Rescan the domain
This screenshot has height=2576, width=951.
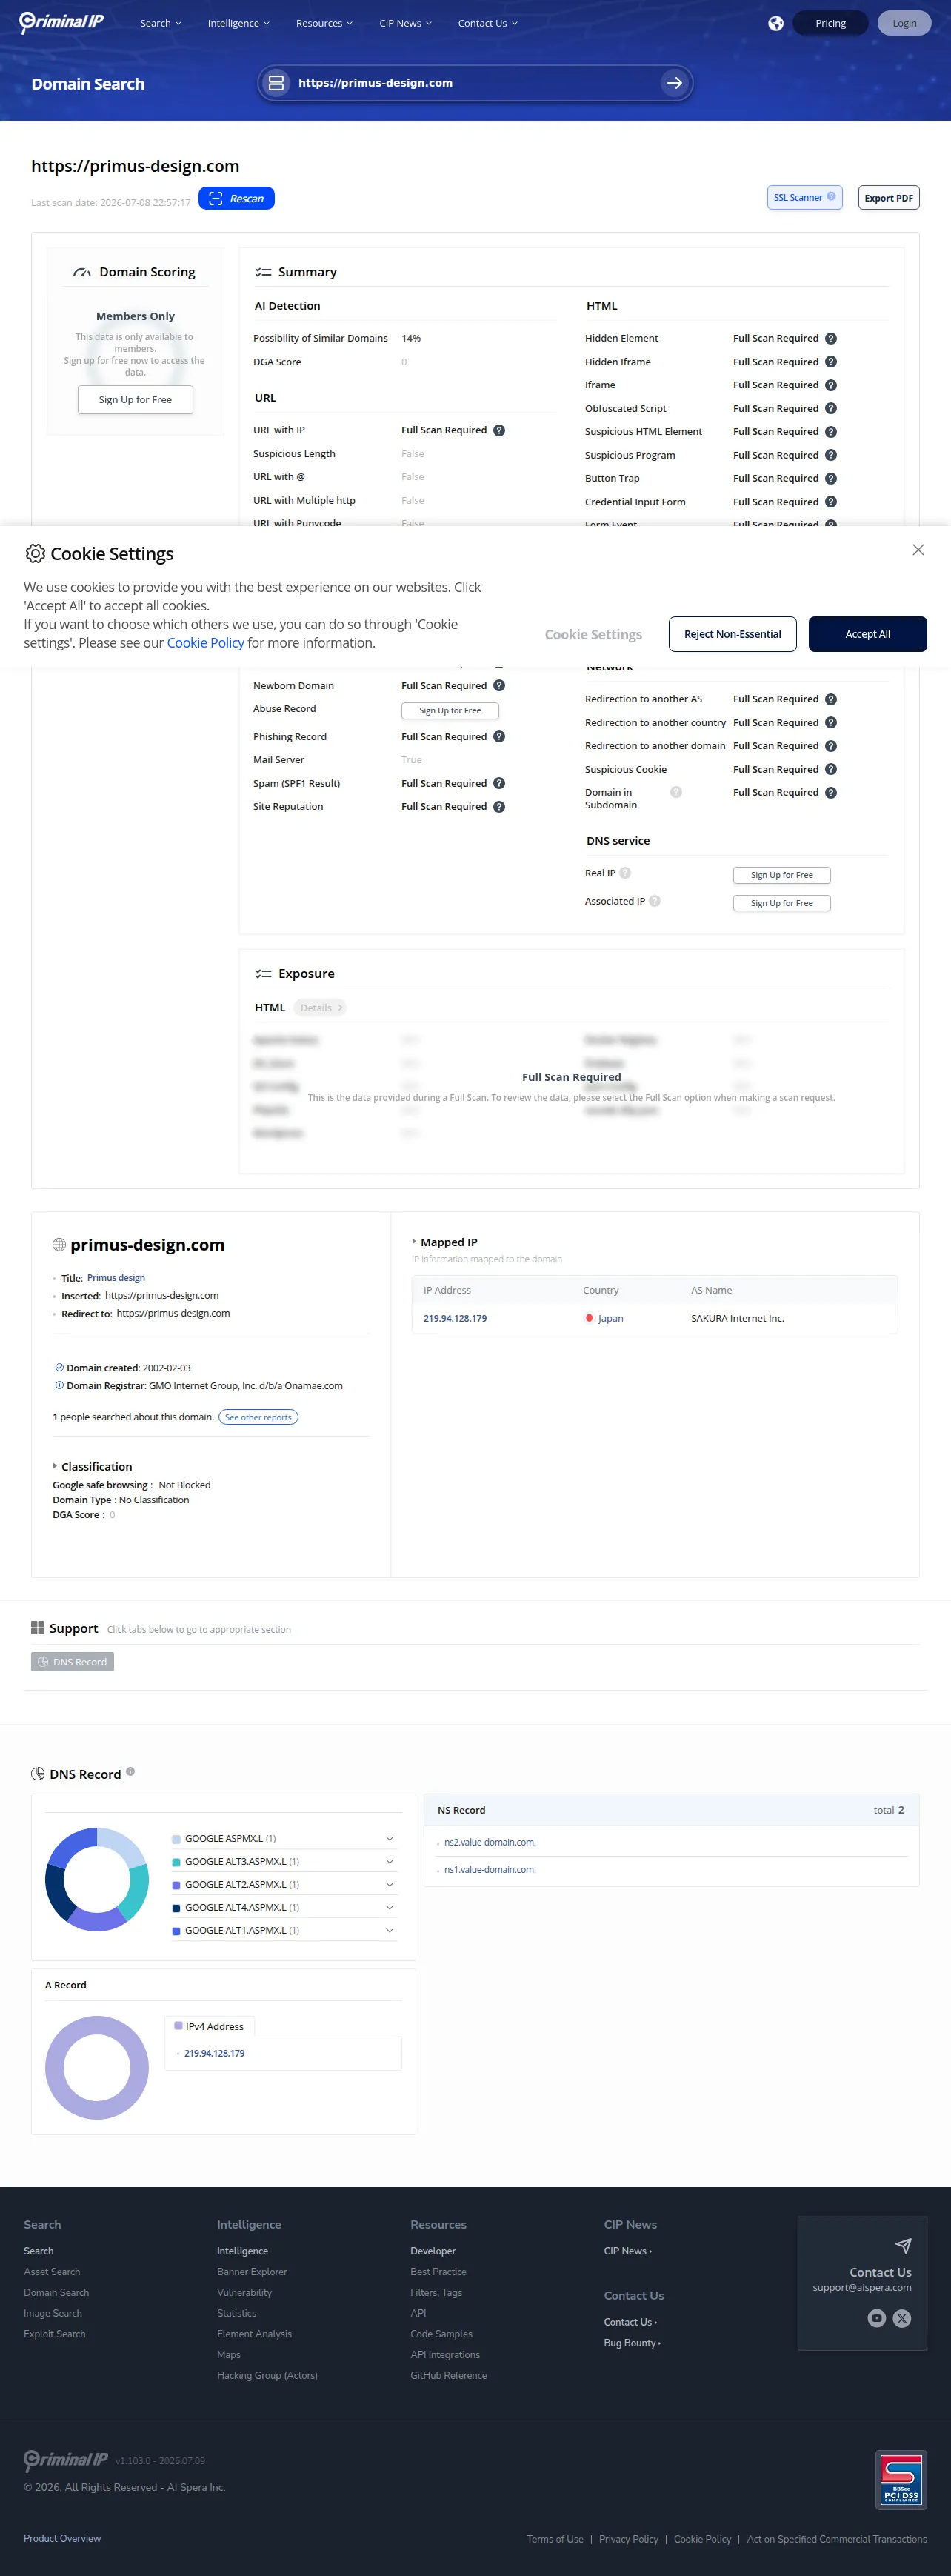click(x=236, y=199)
